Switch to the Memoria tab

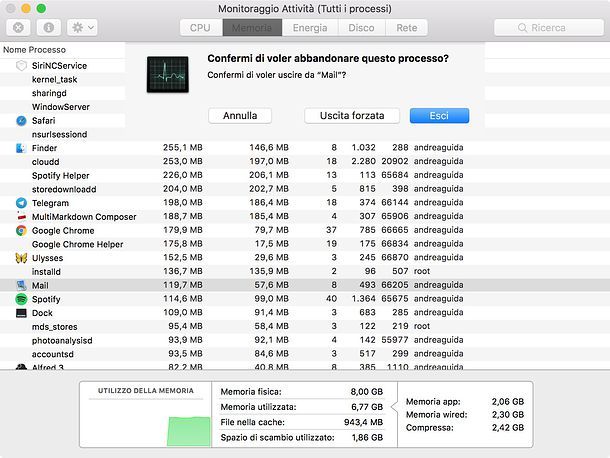click(252, 28)
